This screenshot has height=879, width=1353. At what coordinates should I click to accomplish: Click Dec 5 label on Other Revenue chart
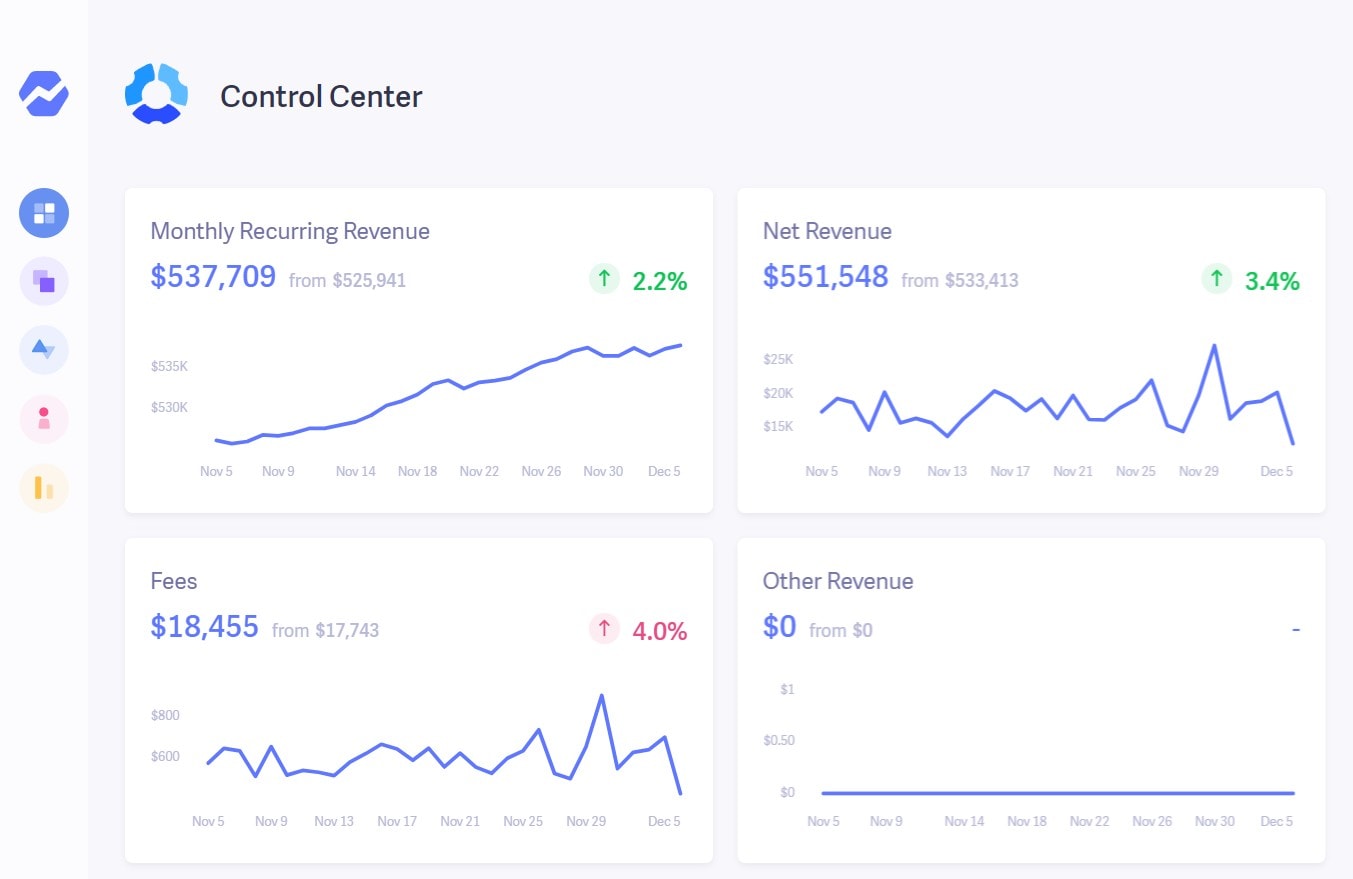pyautogui.click(x=1277, y=821)
